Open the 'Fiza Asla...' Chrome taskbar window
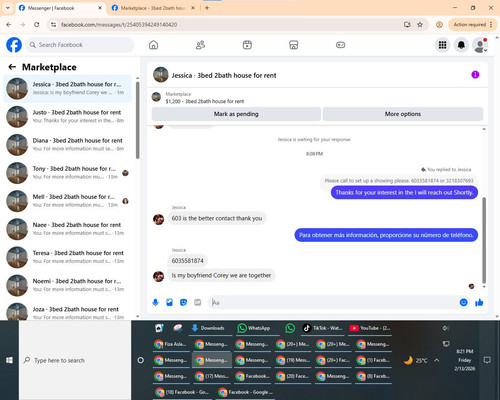The image size is (500, 400). click(x=171, y=344)
